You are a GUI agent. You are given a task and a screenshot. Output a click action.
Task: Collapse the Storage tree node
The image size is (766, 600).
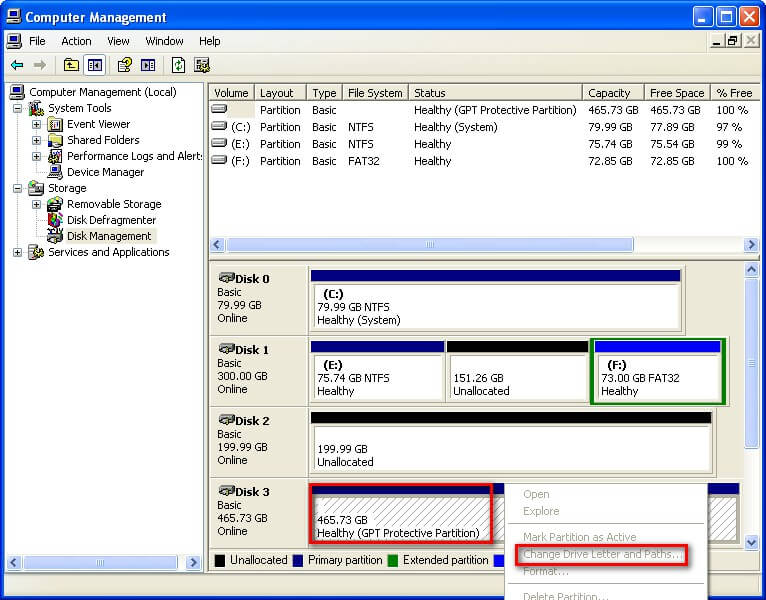pos(18,188)
